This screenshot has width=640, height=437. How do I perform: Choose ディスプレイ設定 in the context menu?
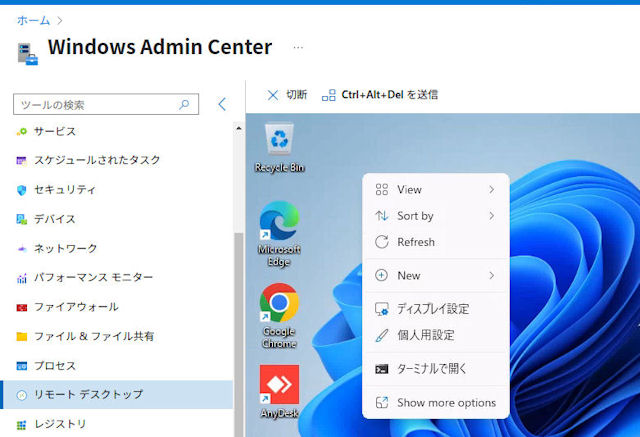tap(436, 309)
